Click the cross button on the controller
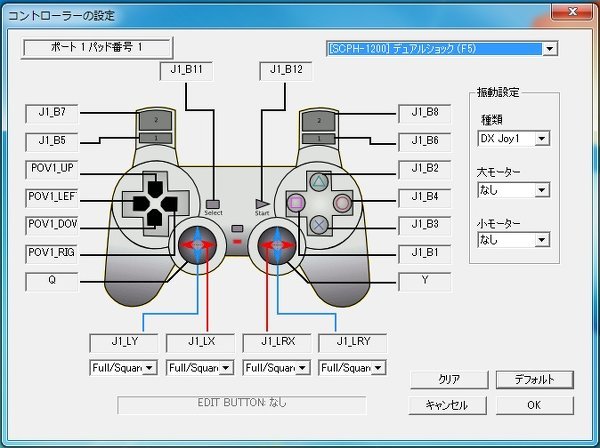The image size is (600, 448). 318,225
